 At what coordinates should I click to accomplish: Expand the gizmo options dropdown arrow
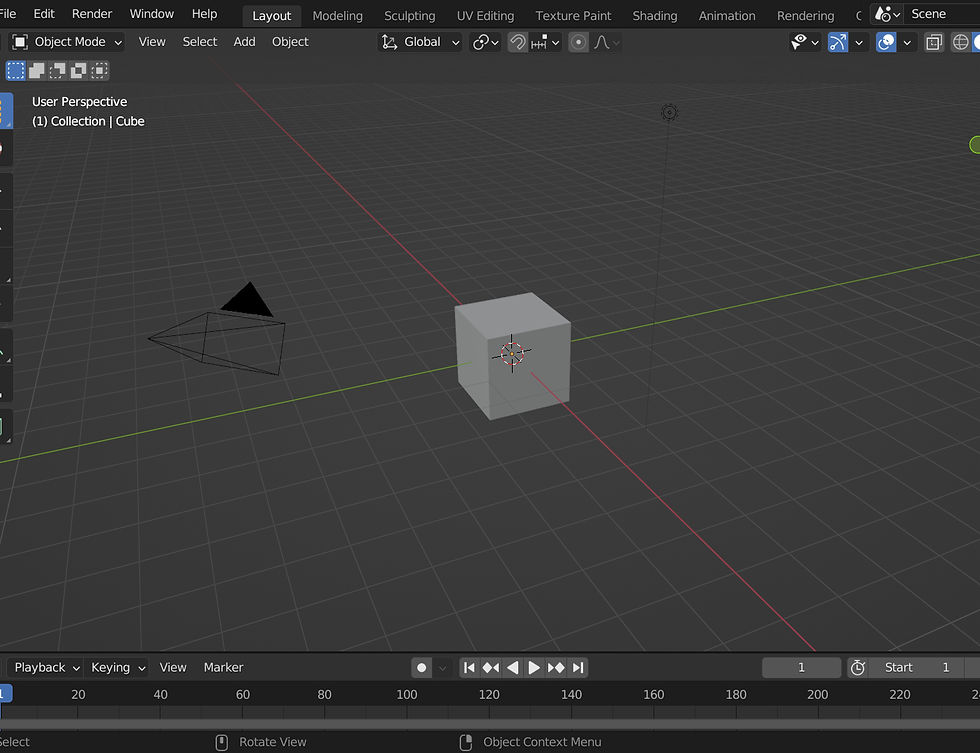[x=859, y=42]
